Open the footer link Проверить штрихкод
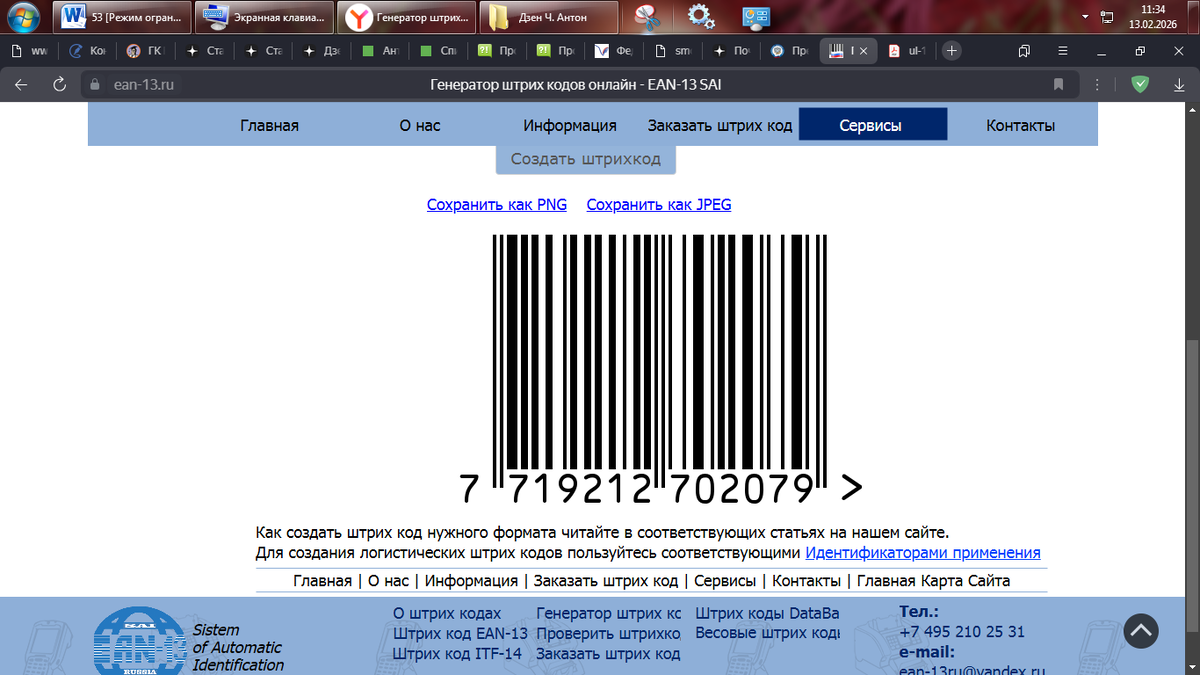This screenshot has width=1200, height=675. pyautogui.click(x=609, y=634)
